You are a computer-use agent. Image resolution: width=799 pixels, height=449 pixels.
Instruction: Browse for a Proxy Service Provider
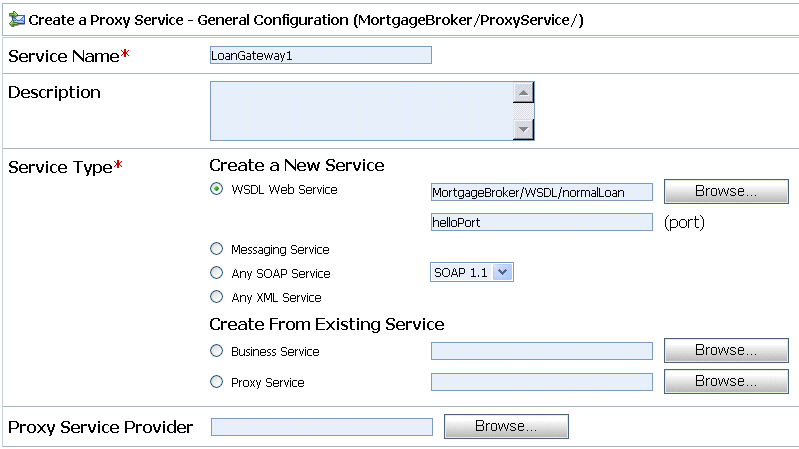[506, 426]
